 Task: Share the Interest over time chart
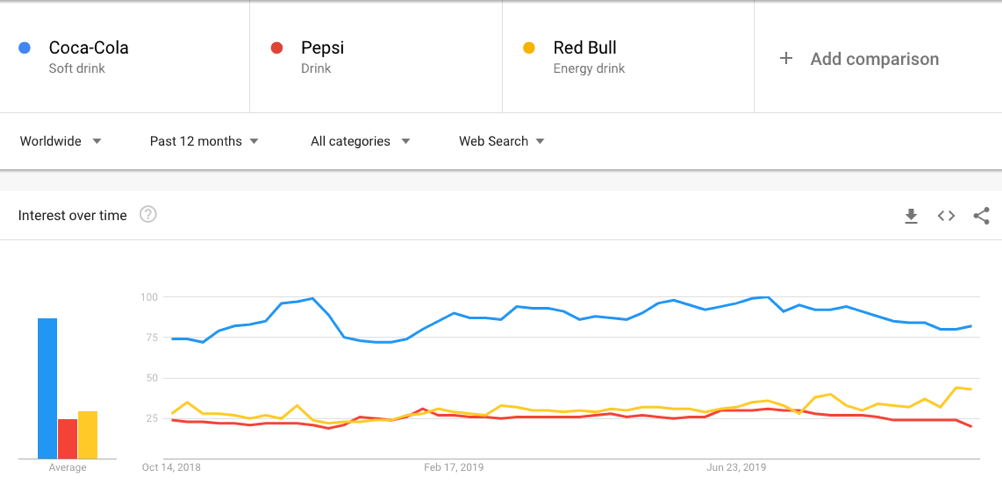click(x=981, y=216)
